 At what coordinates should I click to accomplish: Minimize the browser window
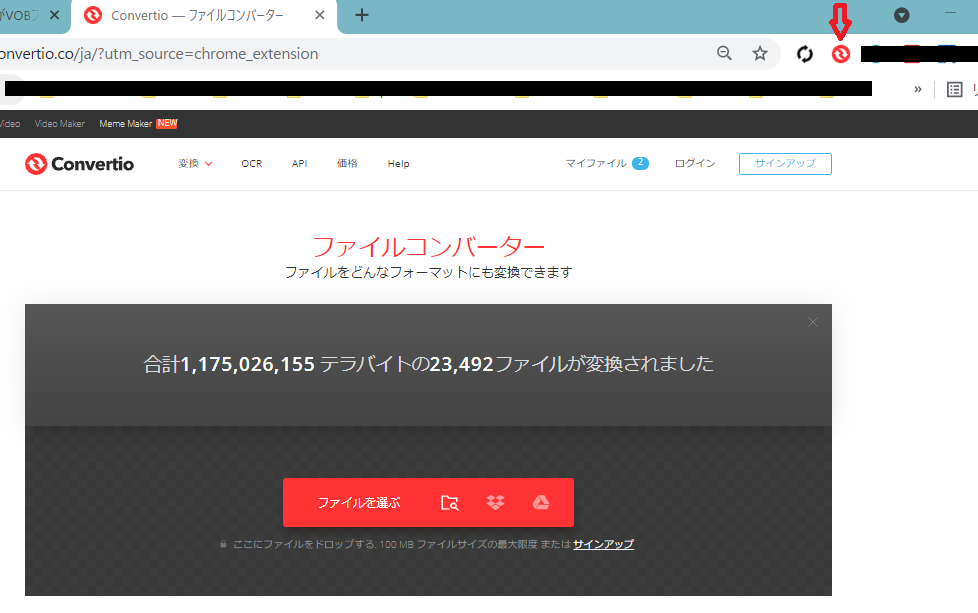[x=950, y=12]
